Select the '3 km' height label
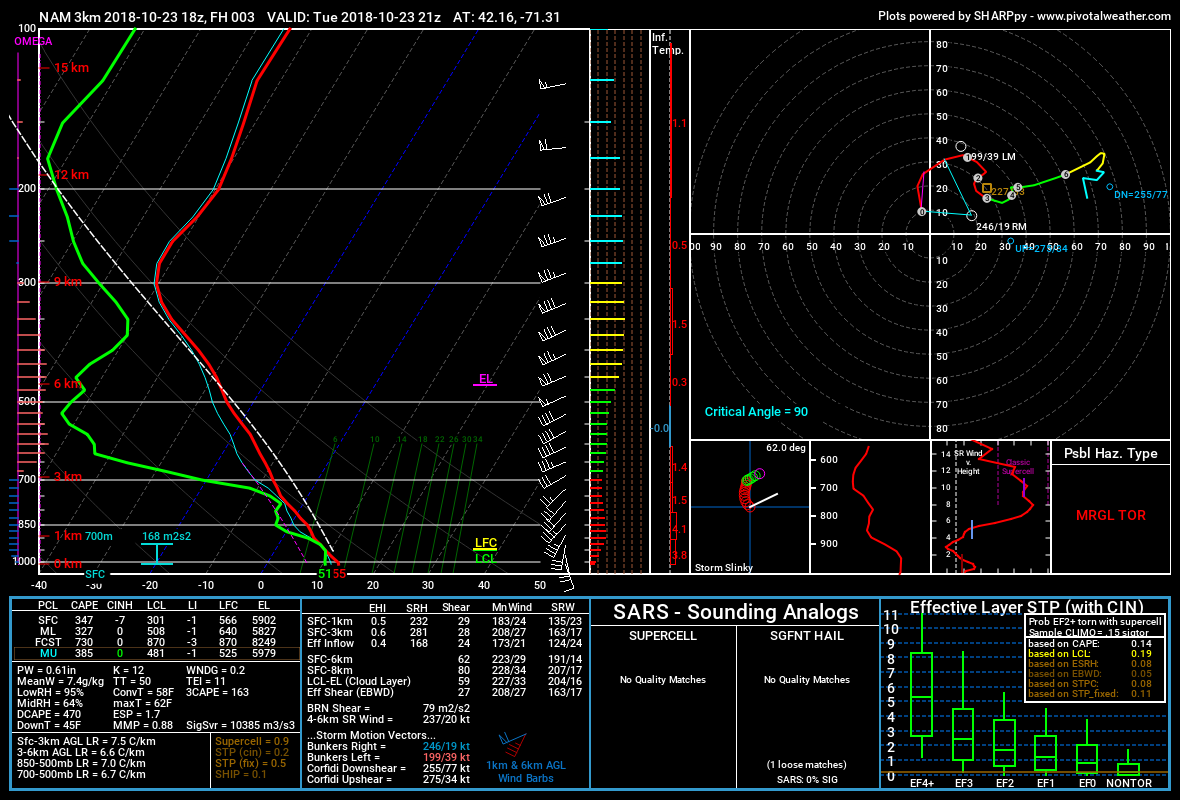 pos(67,476)
